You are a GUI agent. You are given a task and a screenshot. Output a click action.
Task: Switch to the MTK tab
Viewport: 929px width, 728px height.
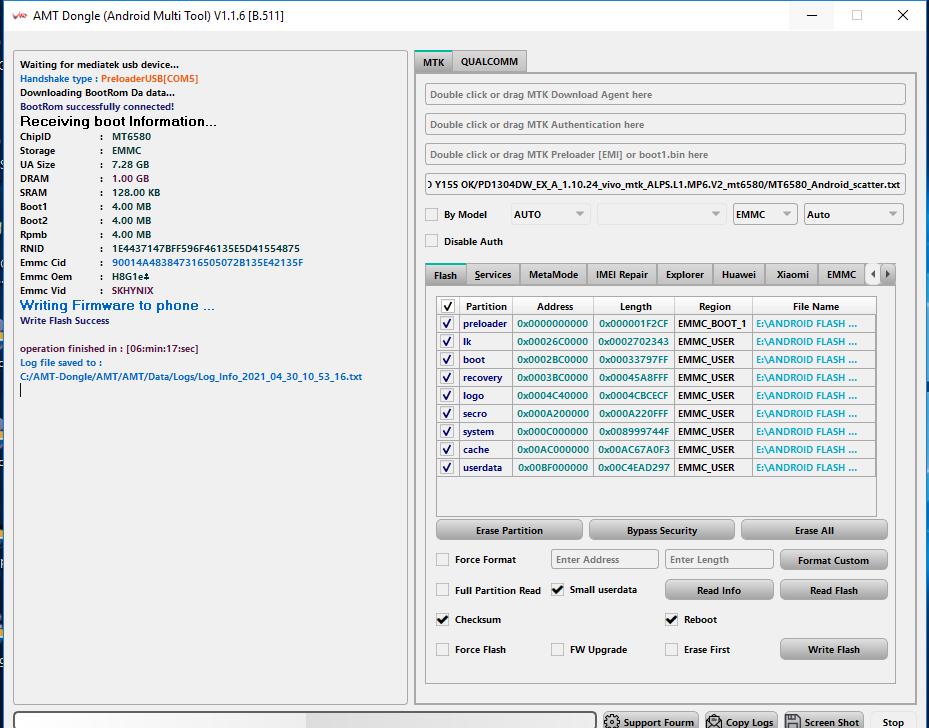click(434, 62)
